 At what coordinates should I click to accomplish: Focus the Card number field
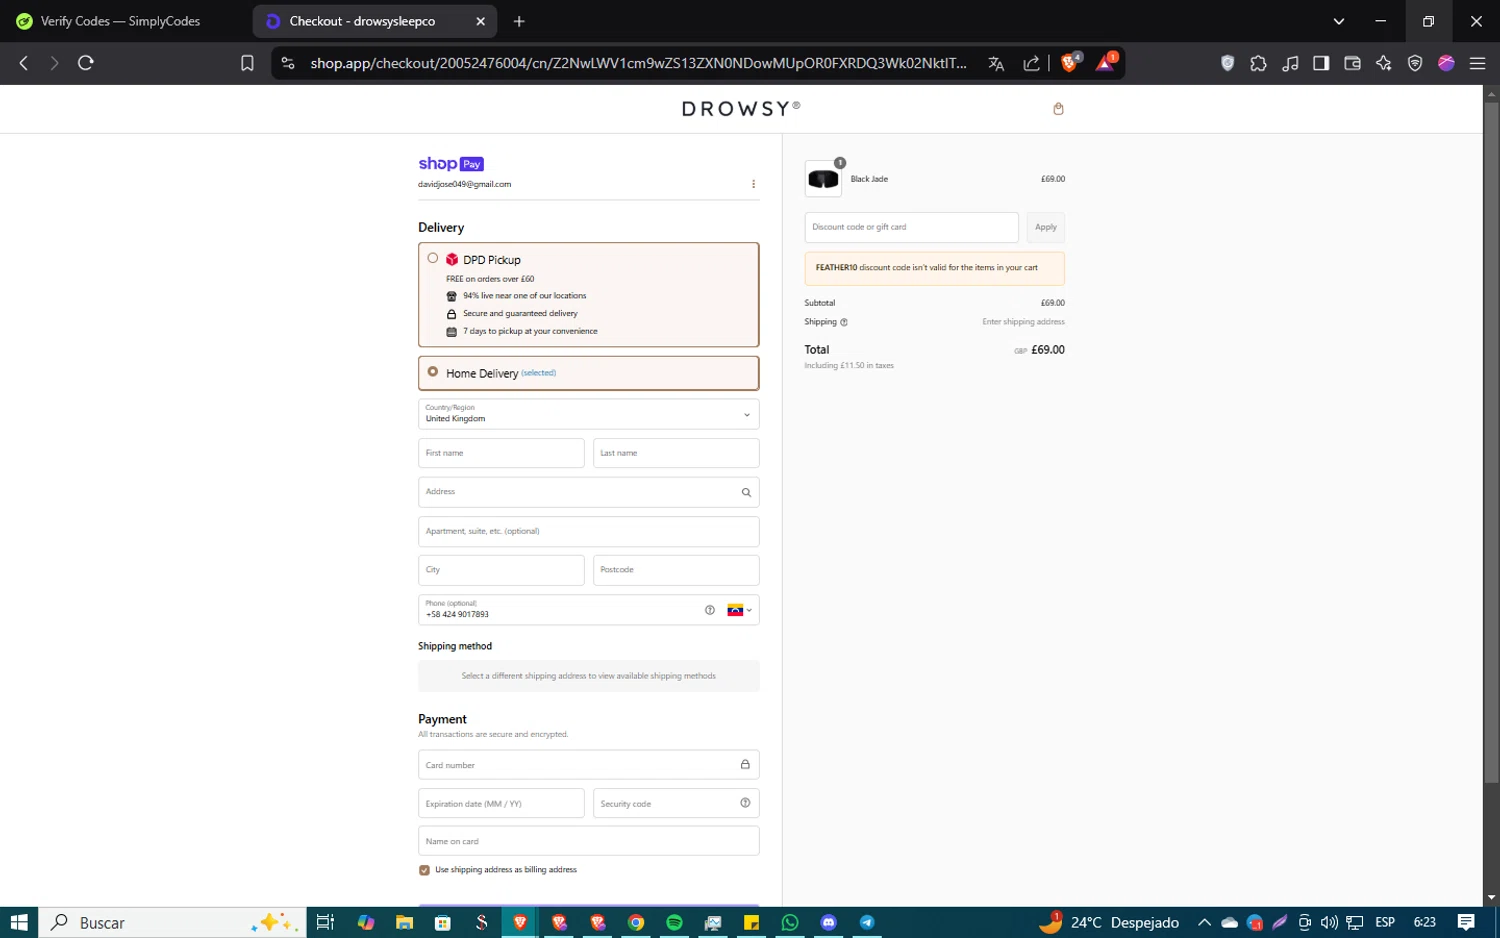(x=588, y=765)
